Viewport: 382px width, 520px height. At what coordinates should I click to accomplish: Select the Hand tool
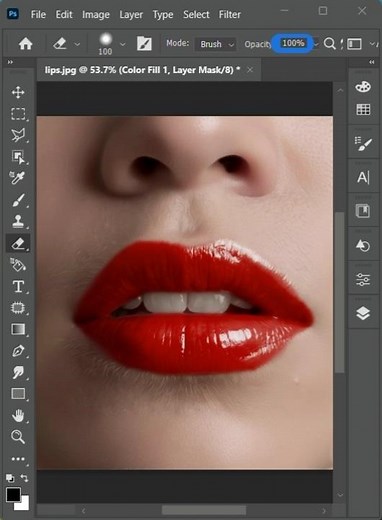point(18,415)
